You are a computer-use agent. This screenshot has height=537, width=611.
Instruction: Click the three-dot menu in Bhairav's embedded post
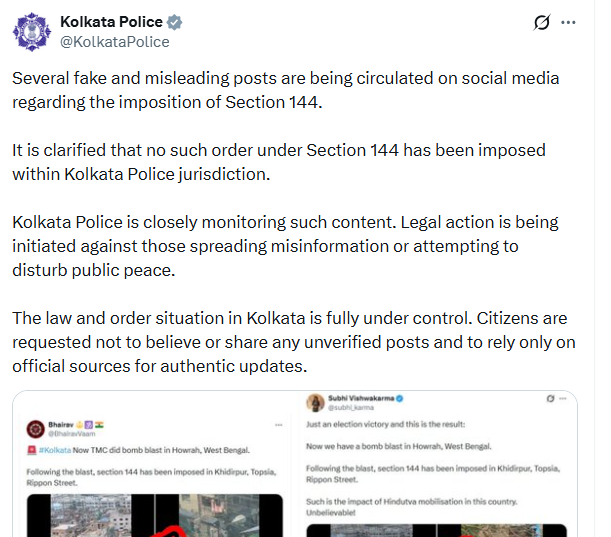pyautogui.click(x=278, y=425)
